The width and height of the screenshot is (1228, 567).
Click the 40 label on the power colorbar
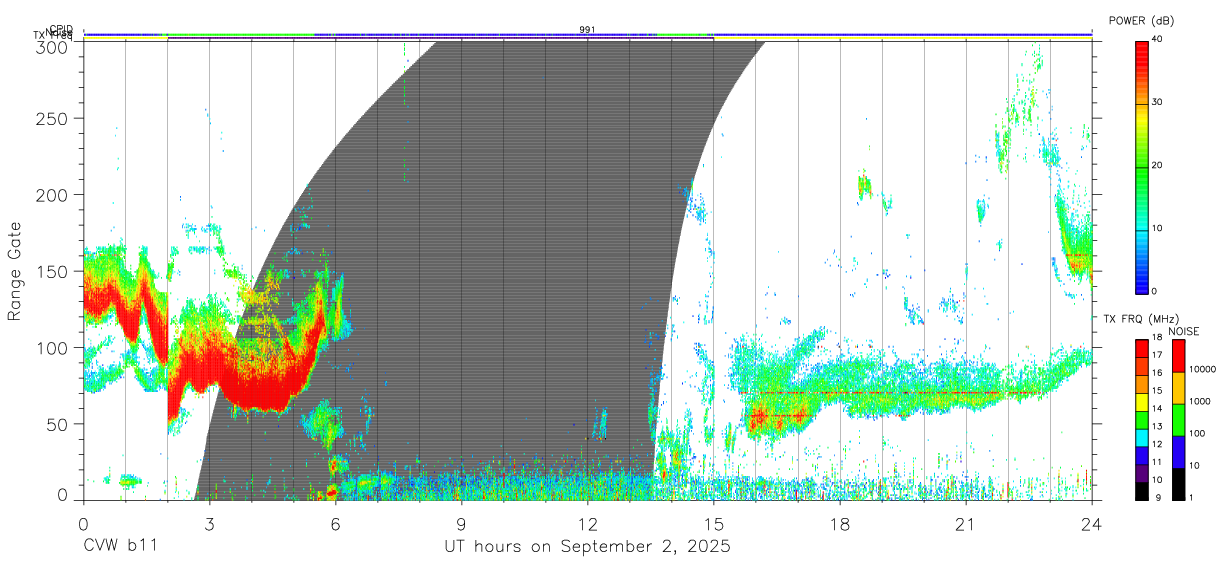coord(1157,38)
